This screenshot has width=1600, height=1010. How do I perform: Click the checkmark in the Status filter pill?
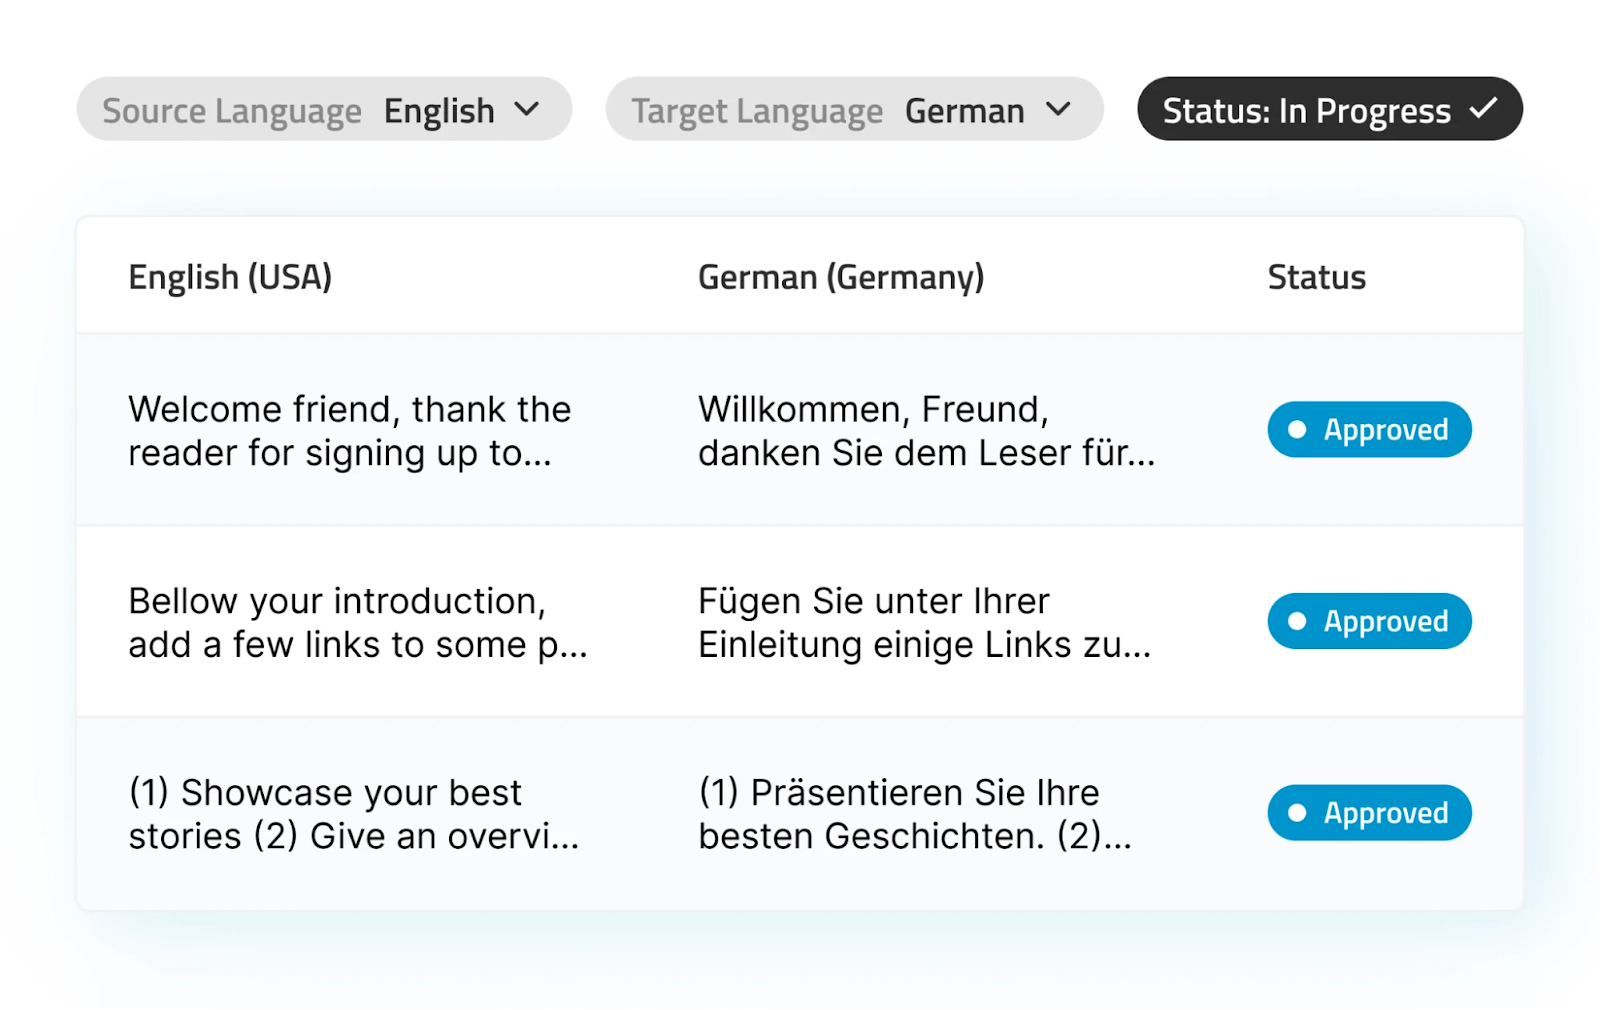[1484, 109]
